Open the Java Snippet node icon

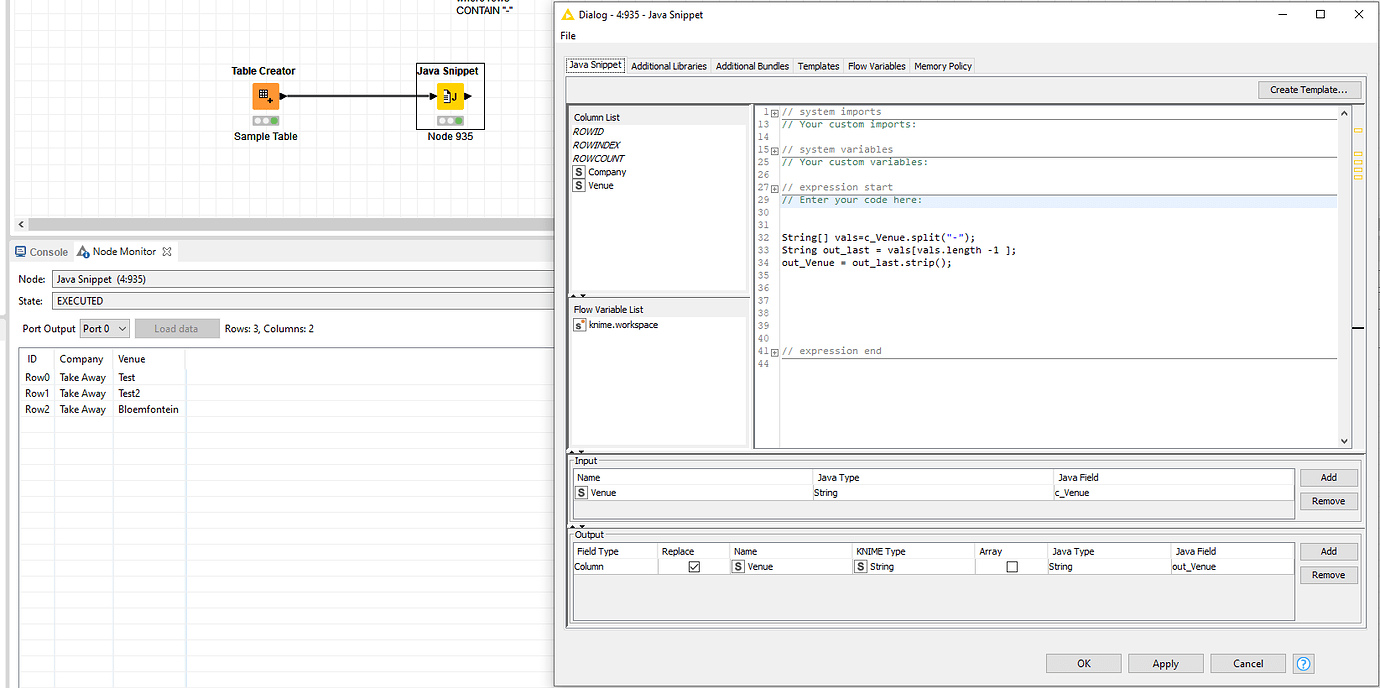tap(448, 96)
